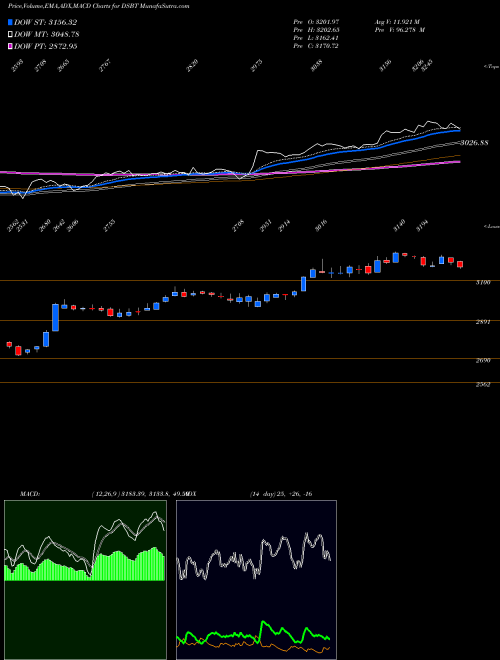Click the 2753 low label above candlesticks
500x660 pixels.
click(109, 225)
